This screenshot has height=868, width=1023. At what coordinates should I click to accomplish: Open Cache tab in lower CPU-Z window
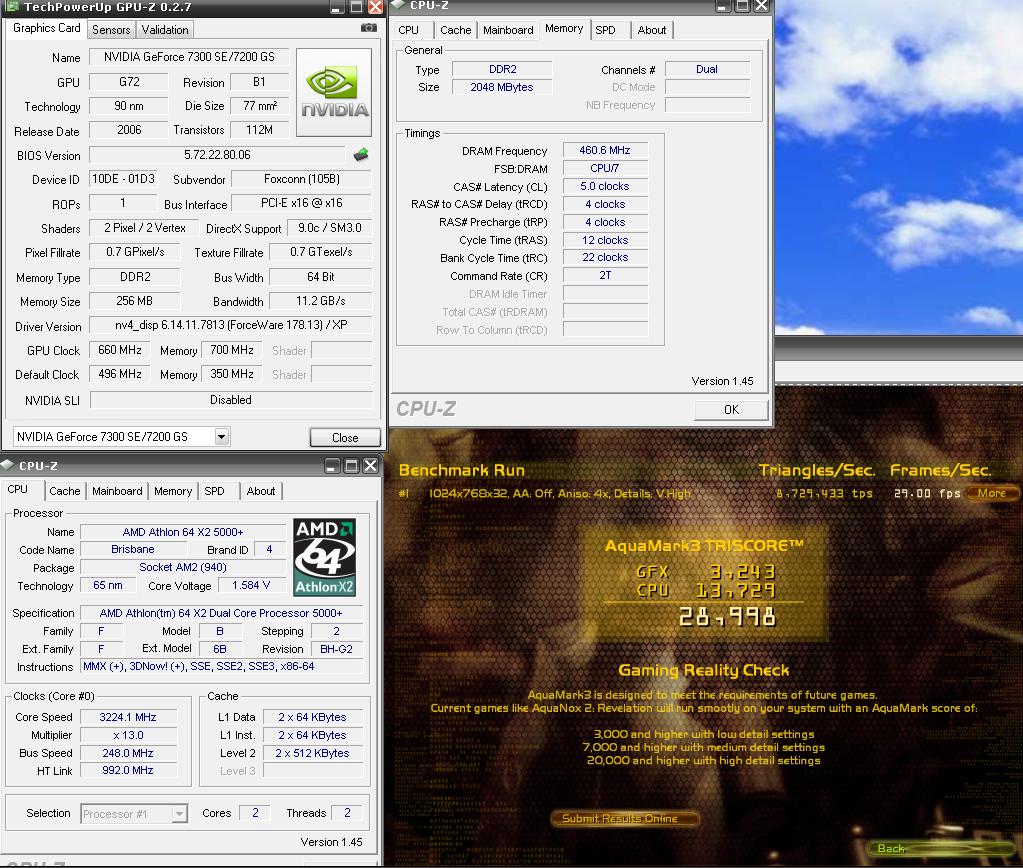pyautogui.click(x=65, y=491)
